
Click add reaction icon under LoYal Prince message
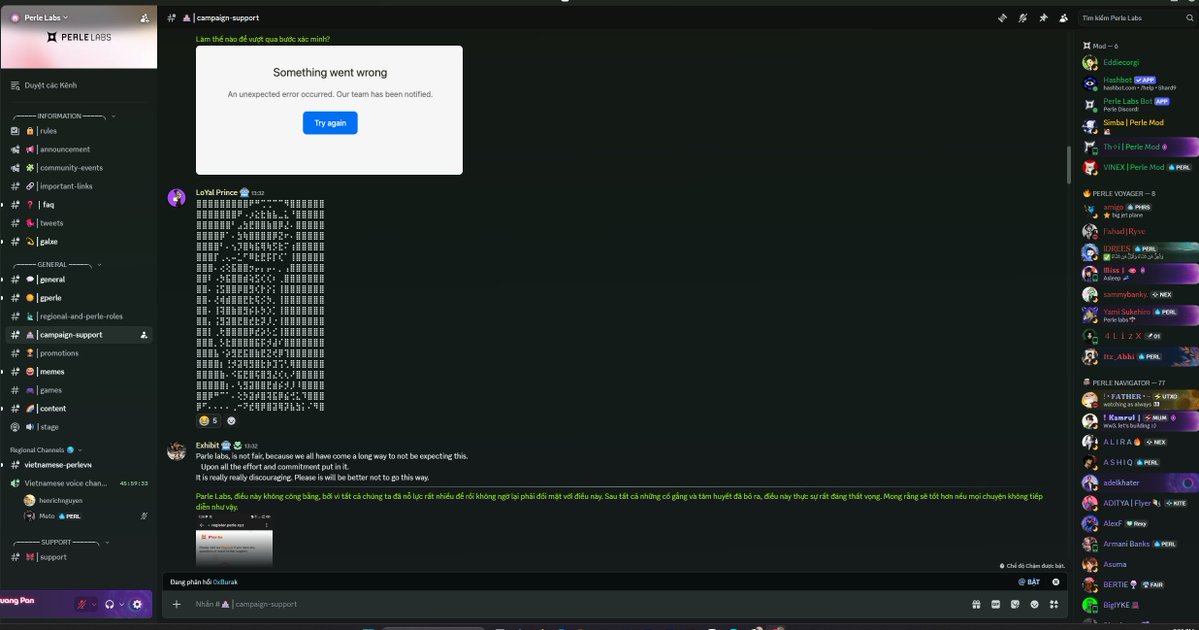pyautogui.click(x=231, y=421)
